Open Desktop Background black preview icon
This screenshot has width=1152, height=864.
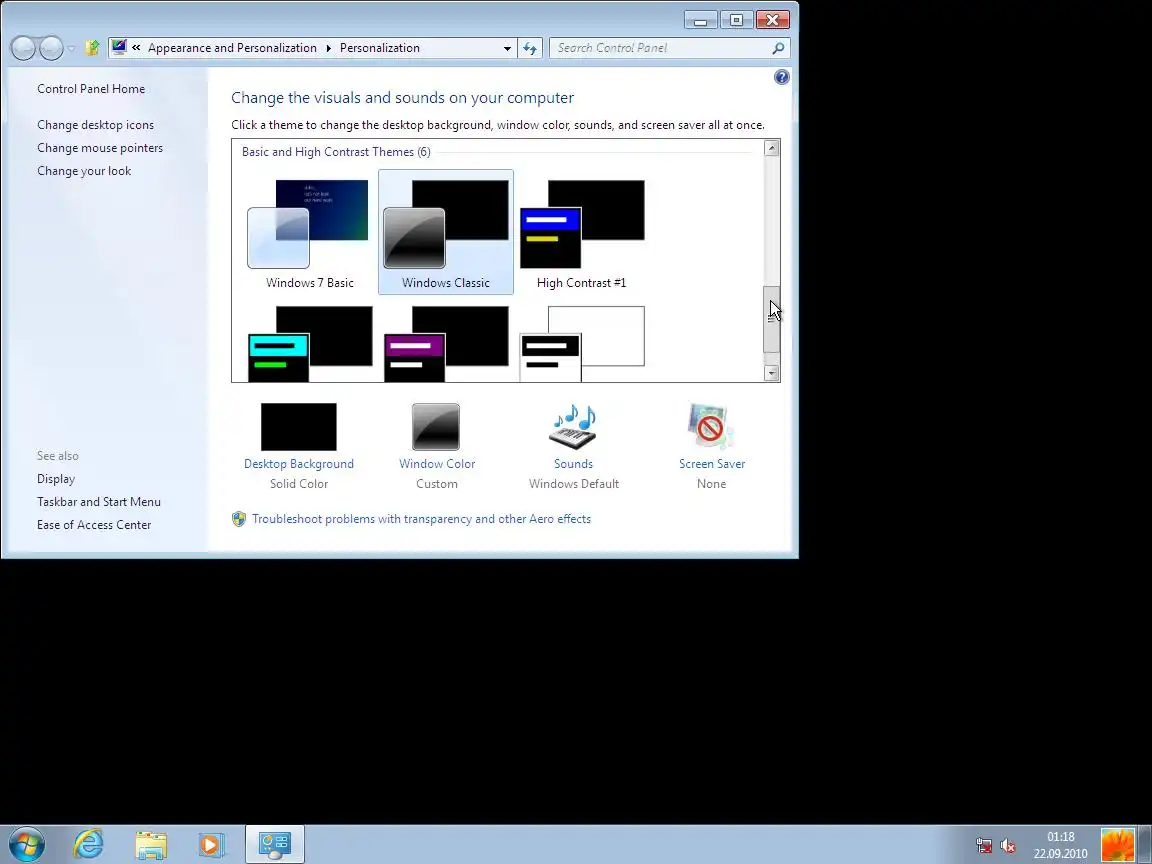298,427
